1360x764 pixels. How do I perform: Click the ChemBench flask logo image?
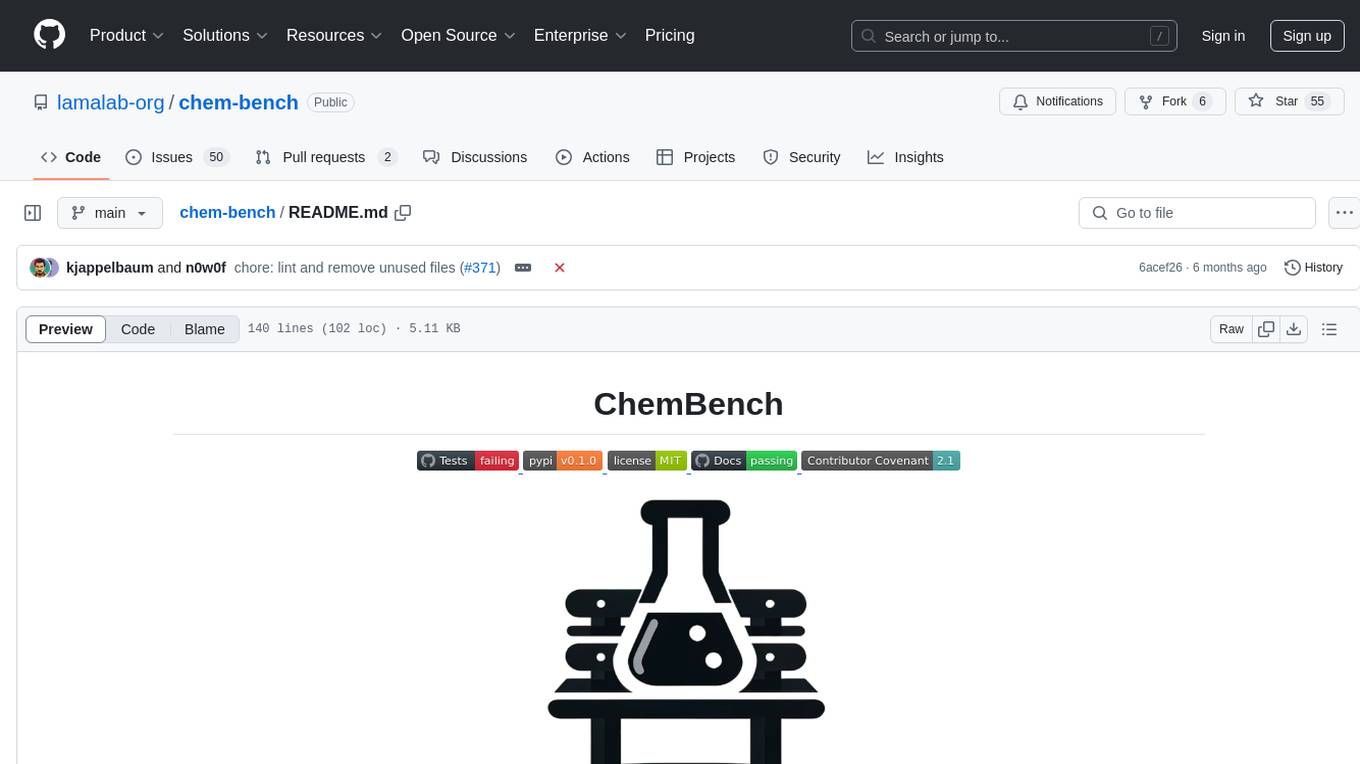coord(686,630)
